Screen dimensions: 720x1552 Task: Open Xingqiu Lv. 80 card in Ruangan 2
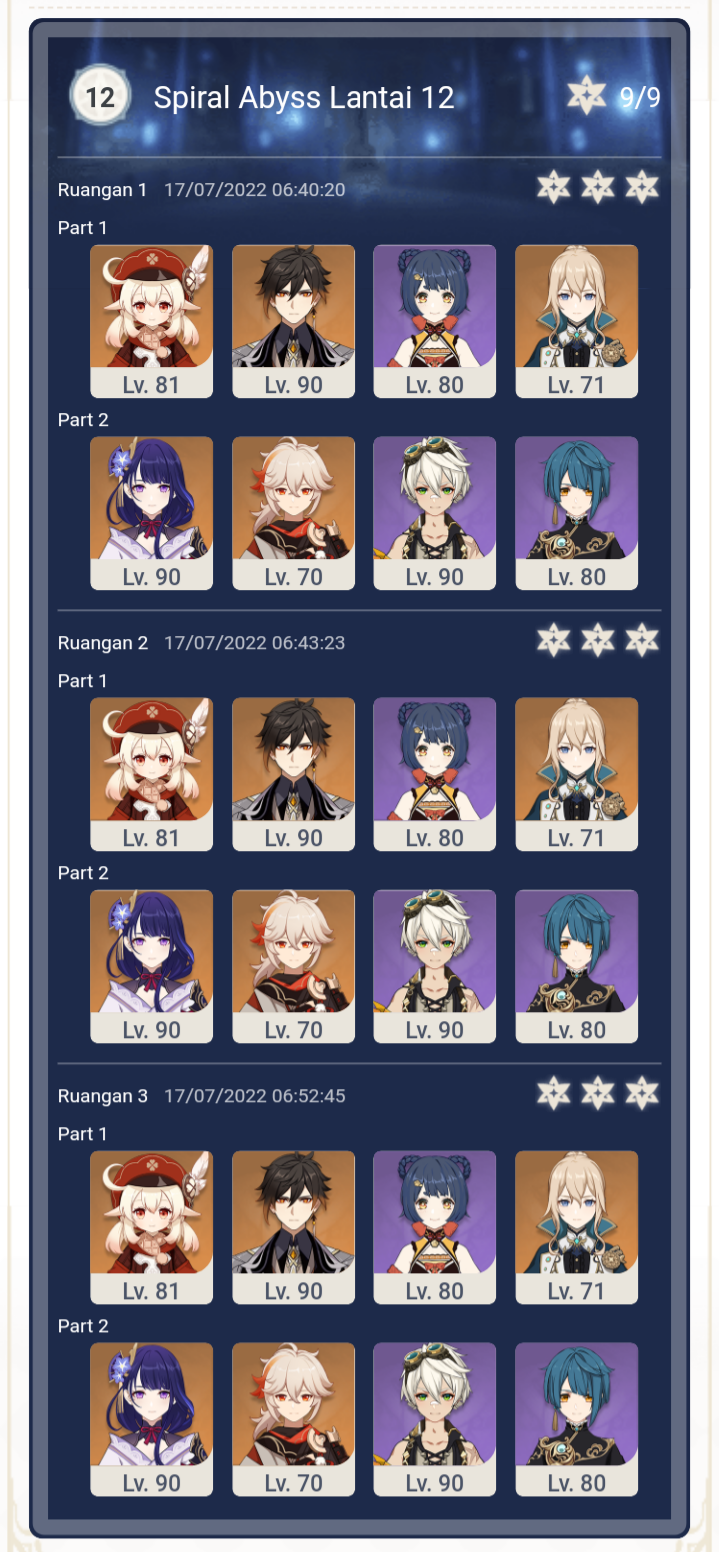click(576, 966)
